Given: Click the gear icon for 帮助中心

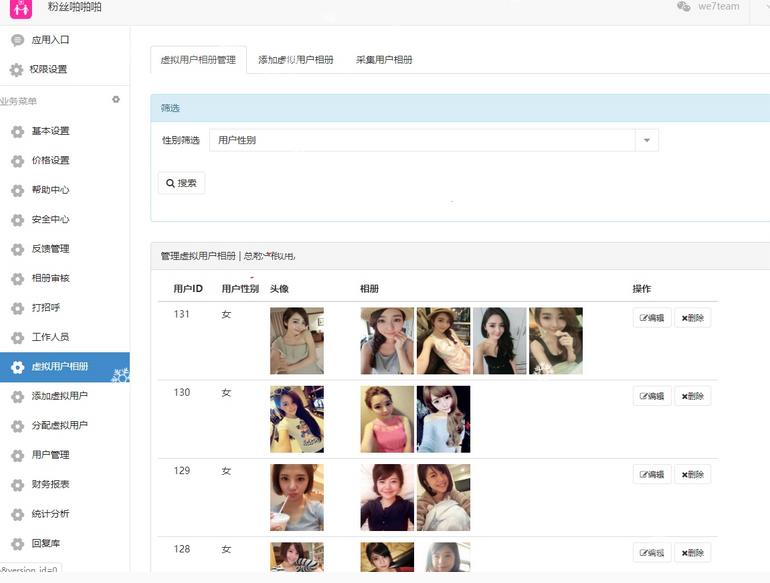Looking at the screenshot, I should (x=17, y=191).
